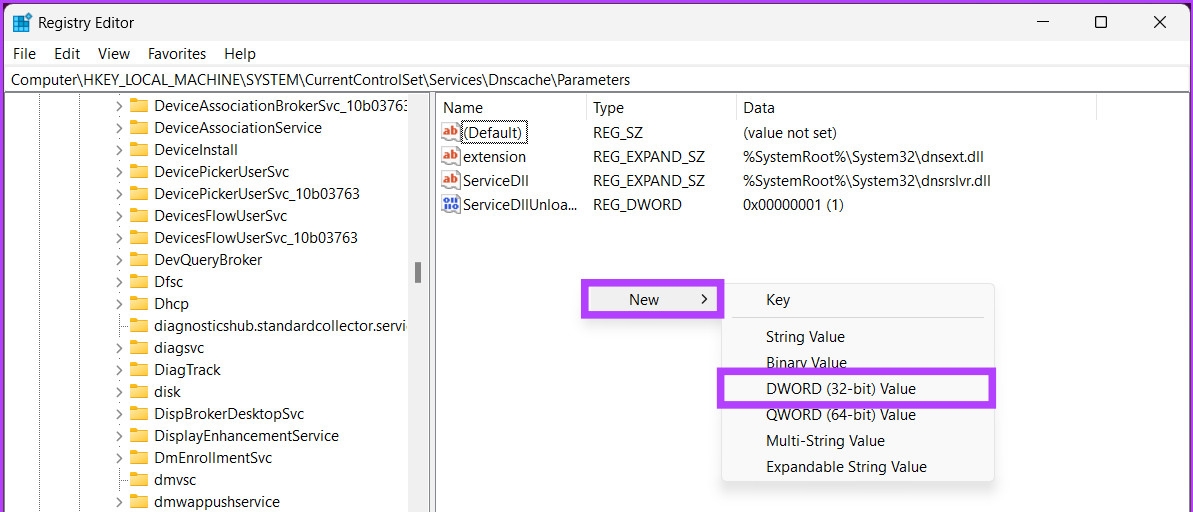Click the ServiceDll value's string icon
The image size is (1193, 512).
pos(451,181)
